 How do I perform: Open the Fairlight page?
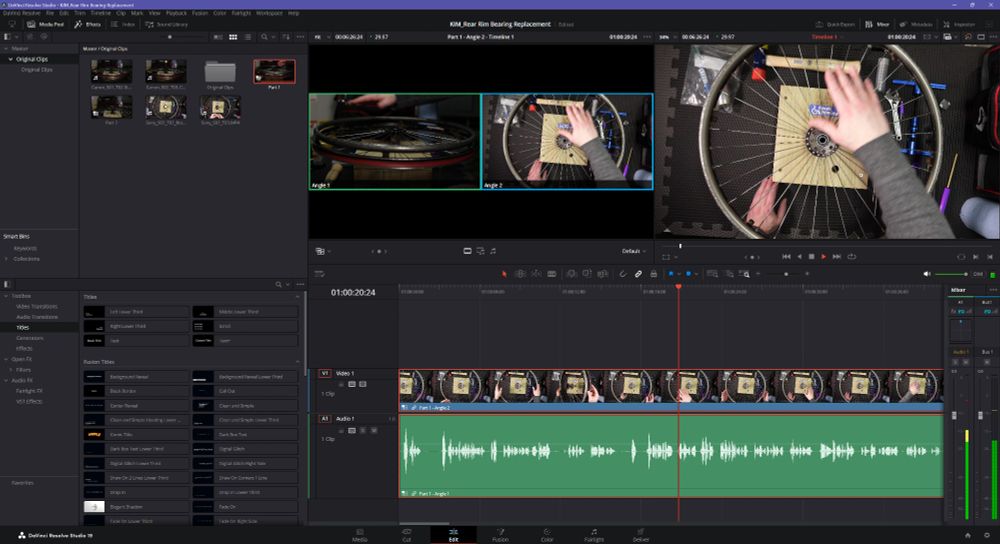594,534
